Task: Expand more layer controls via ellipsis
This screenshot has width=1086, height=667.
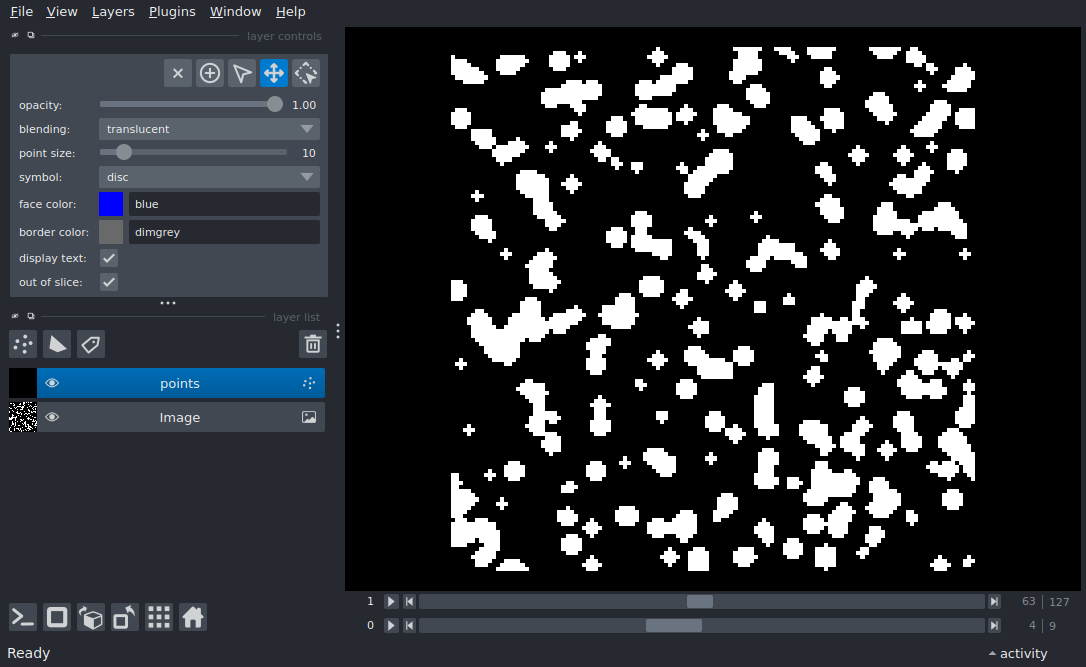Action: click(x=168, y=303)
